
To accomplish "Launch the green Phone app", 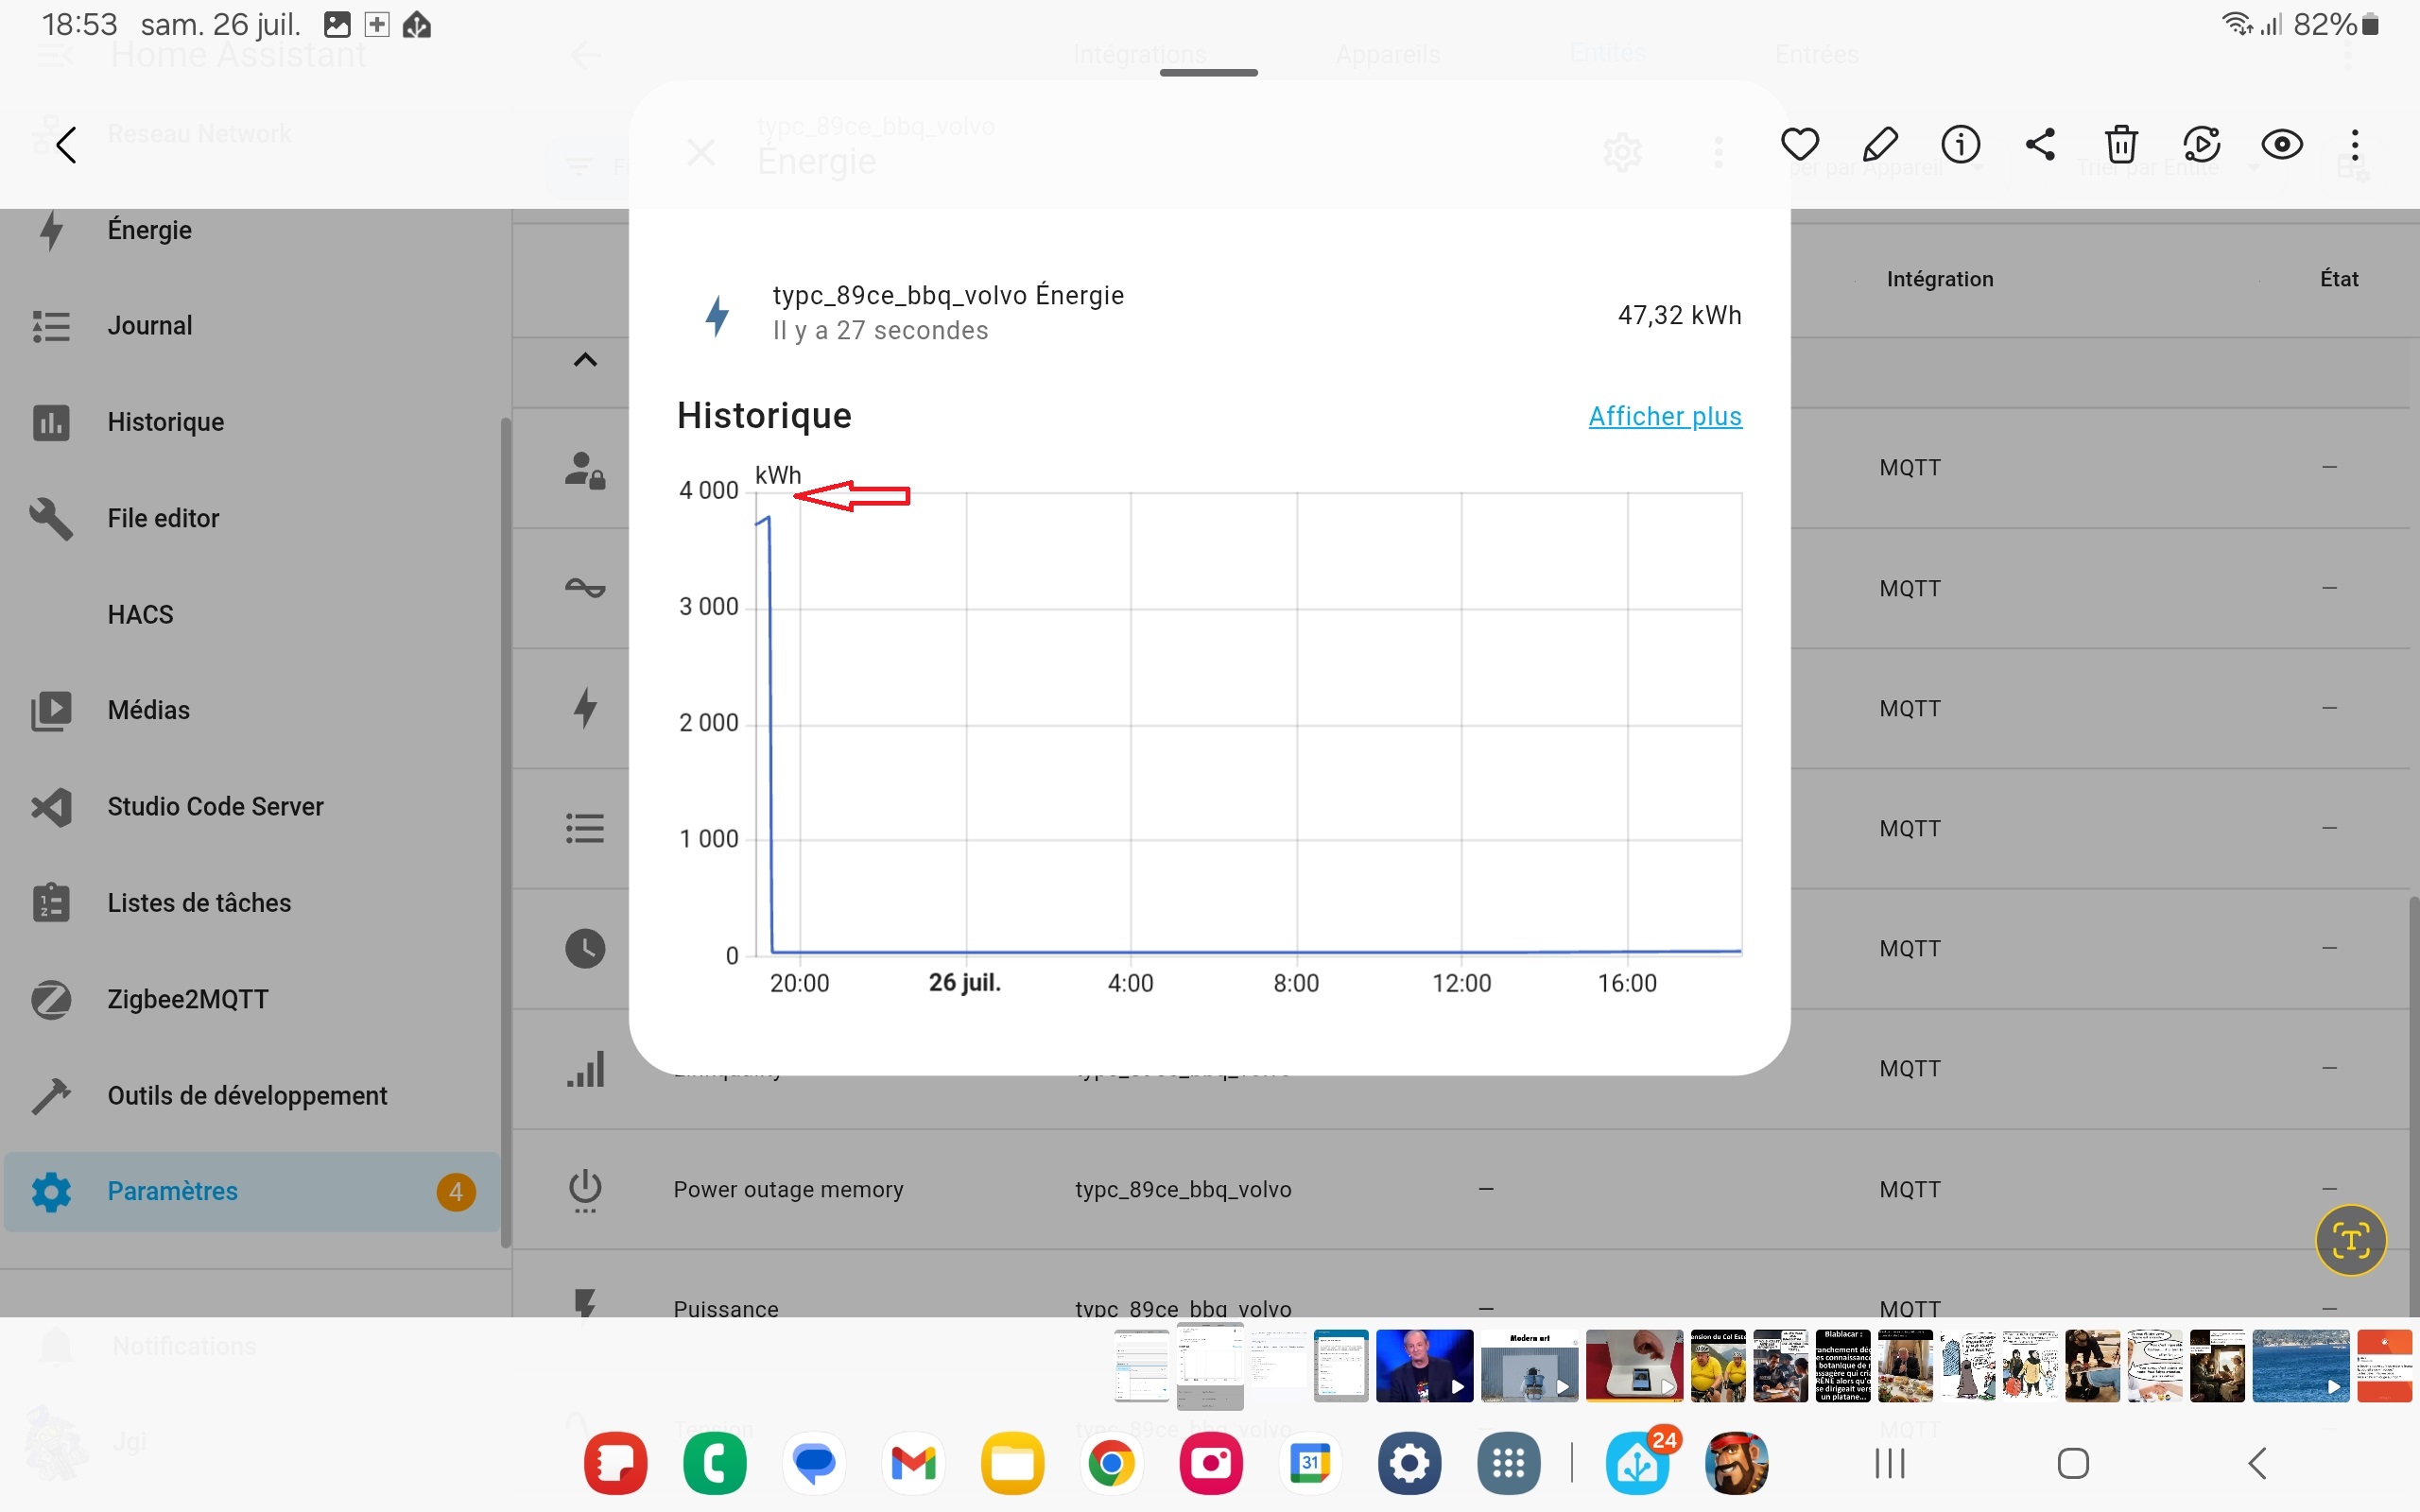I will point(714,1463).
